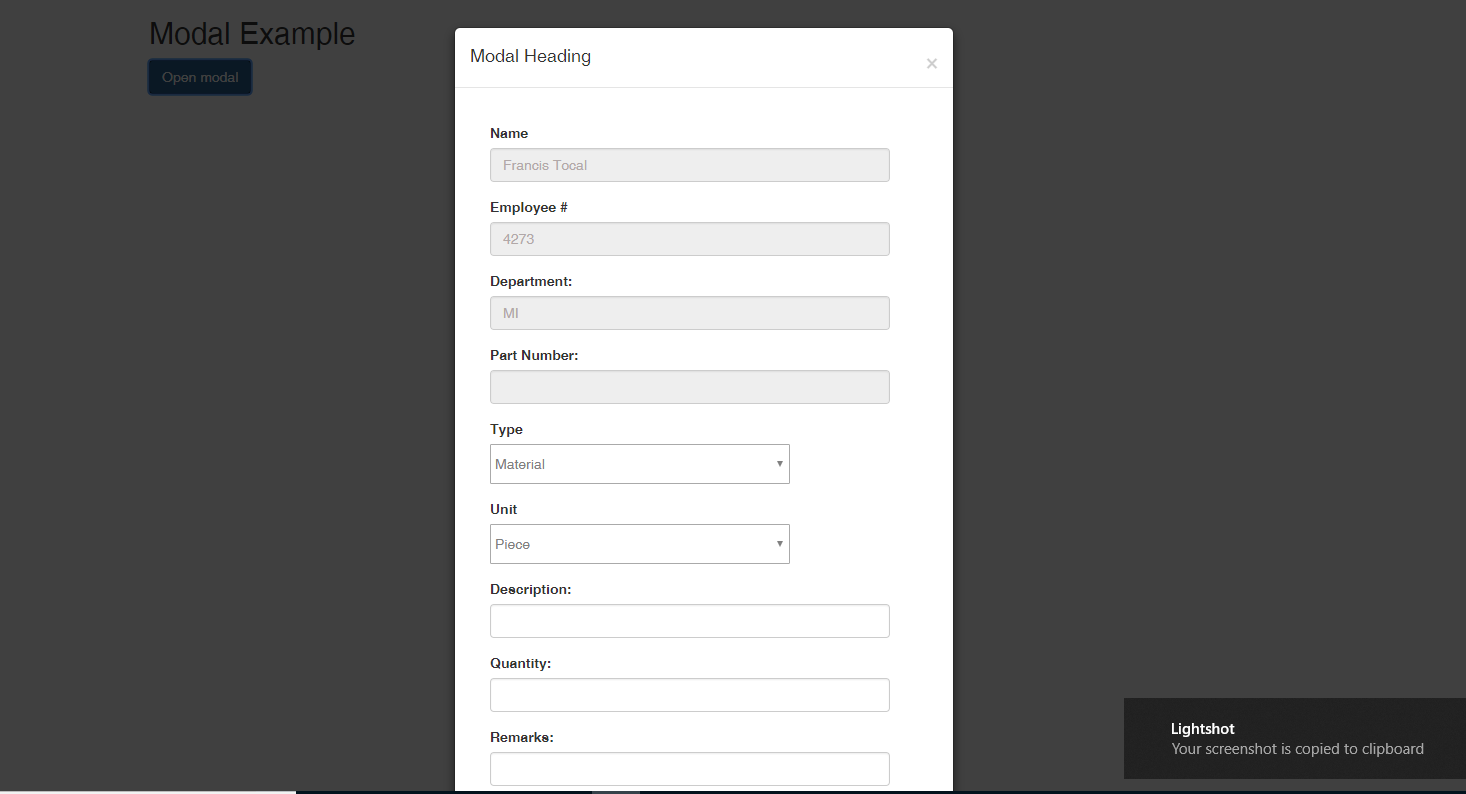
Task: Click the Lightshot clipboard notification
Action: click(1295, 738)
